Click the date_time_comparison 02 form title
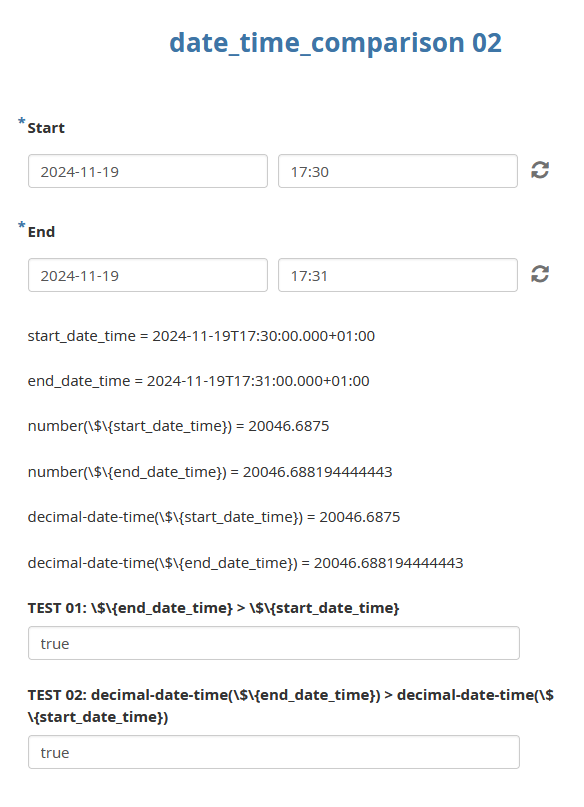584x807 pixels. click(335, 43)
